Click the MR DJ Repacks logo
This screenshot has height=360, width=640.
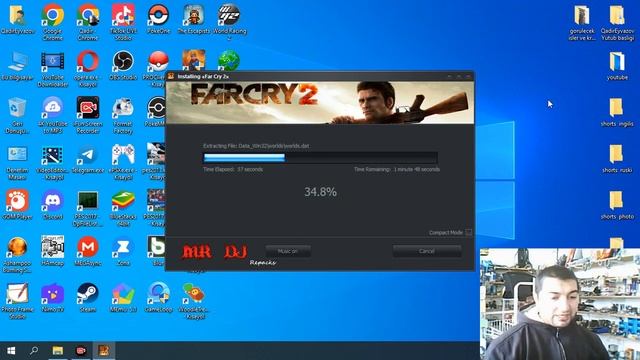(x=229, y=254)
